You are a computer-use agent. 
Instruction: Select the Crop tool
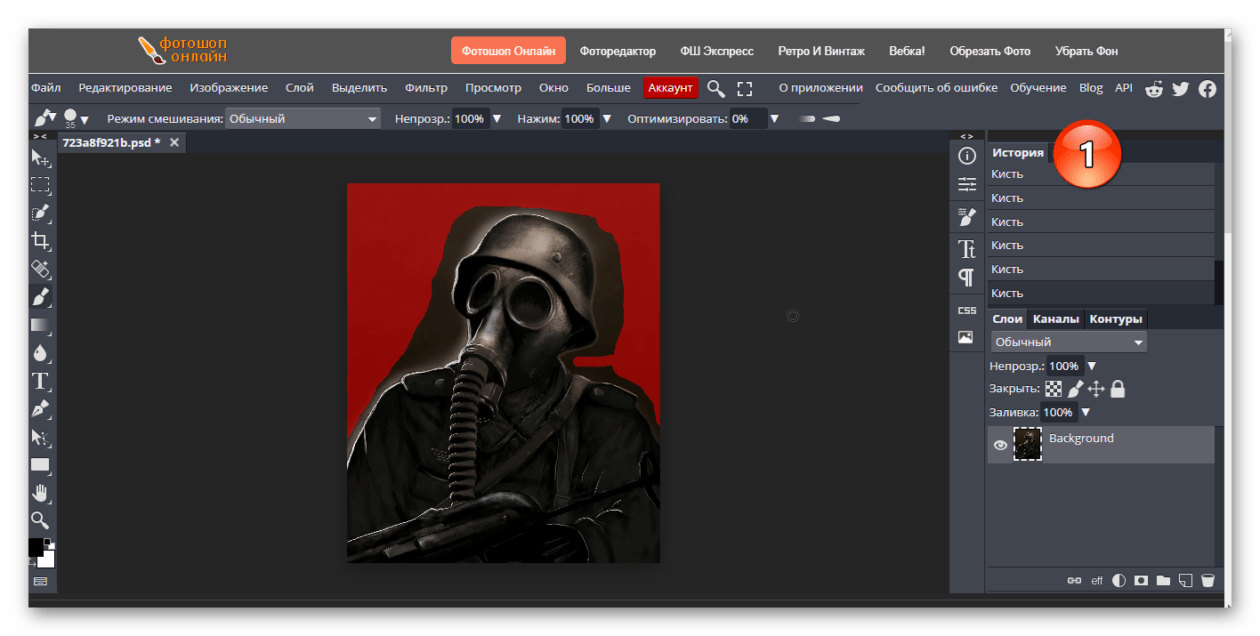coord(40,241)
